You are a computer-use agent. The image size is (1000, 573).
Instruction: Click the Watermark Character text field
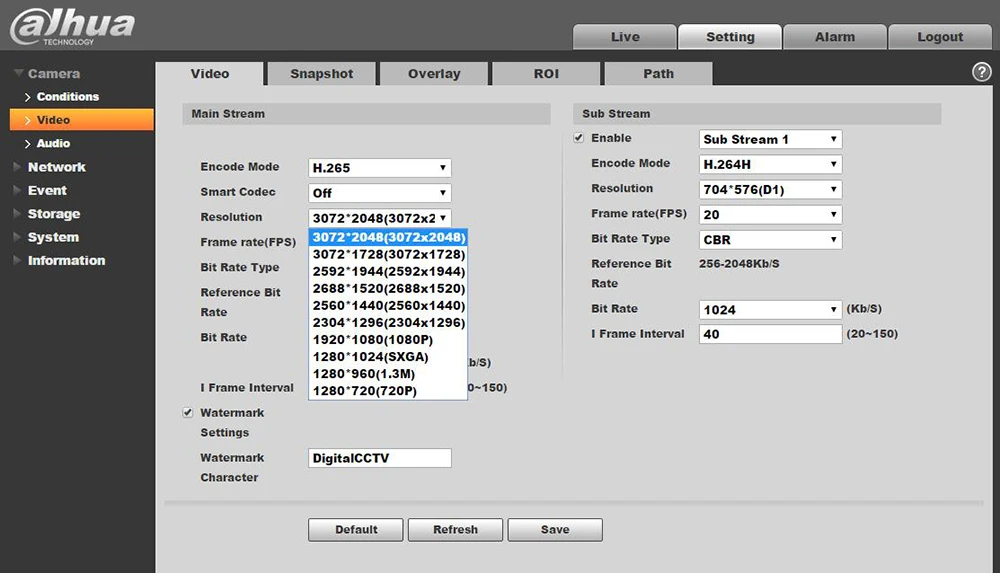tap(379, 458)
